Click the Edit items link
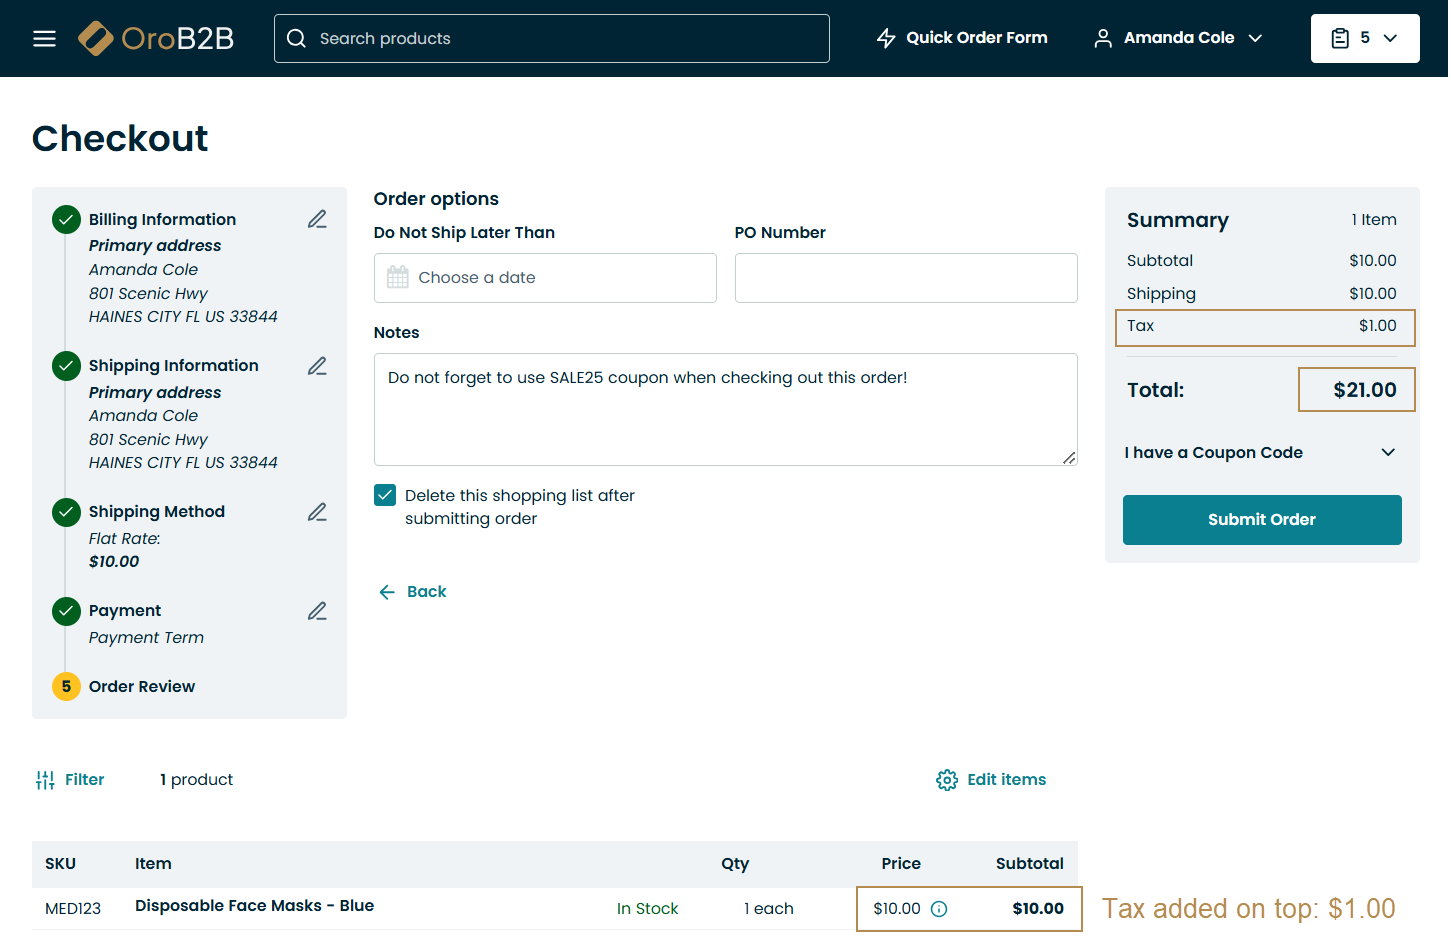1451x949 pixels. tap(991, 780)
